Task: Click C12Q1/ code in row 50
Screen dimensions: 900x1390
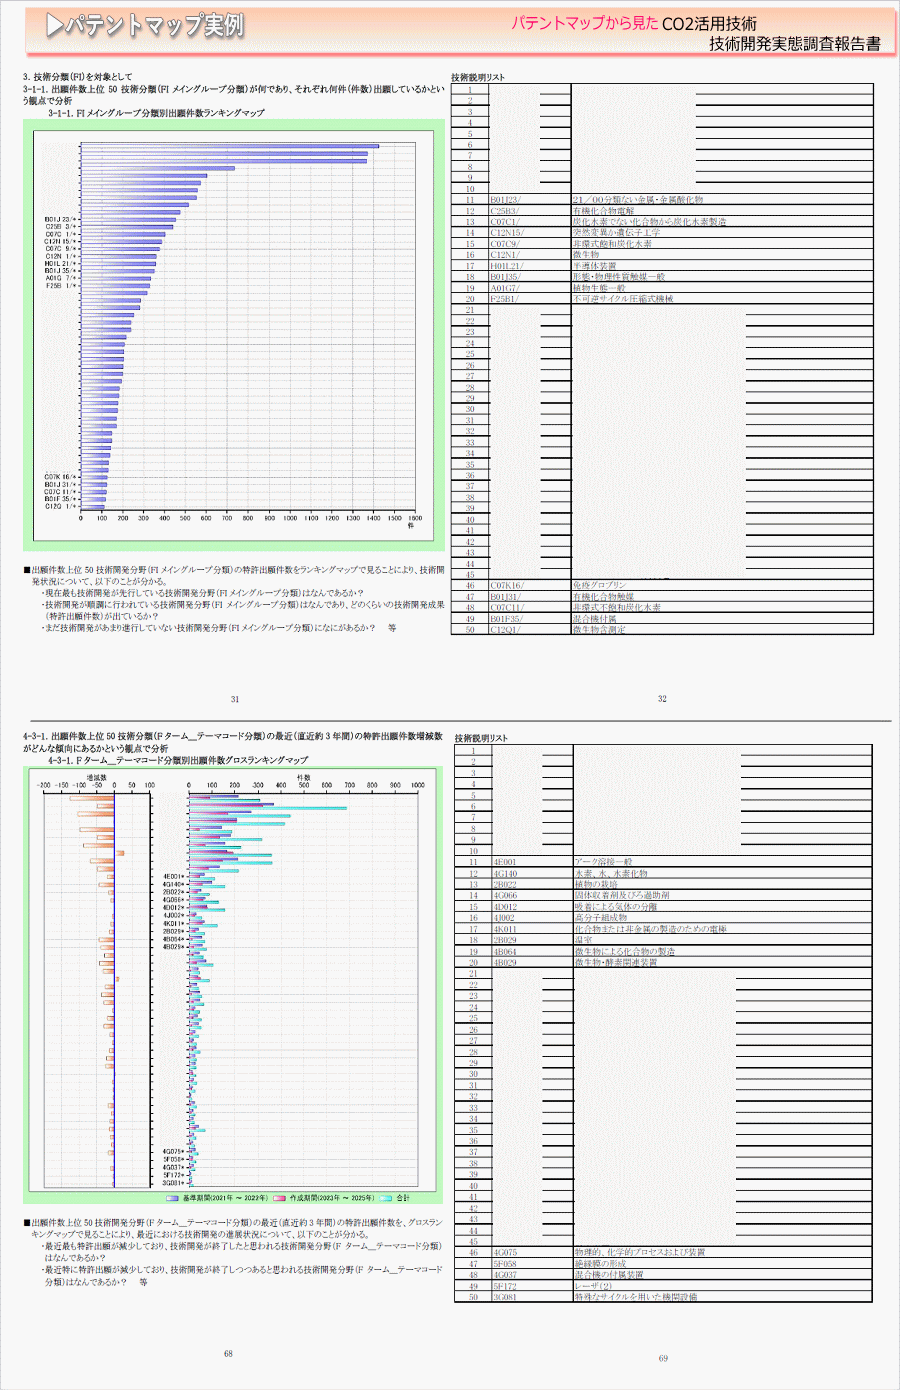Action: click(505, 630)
